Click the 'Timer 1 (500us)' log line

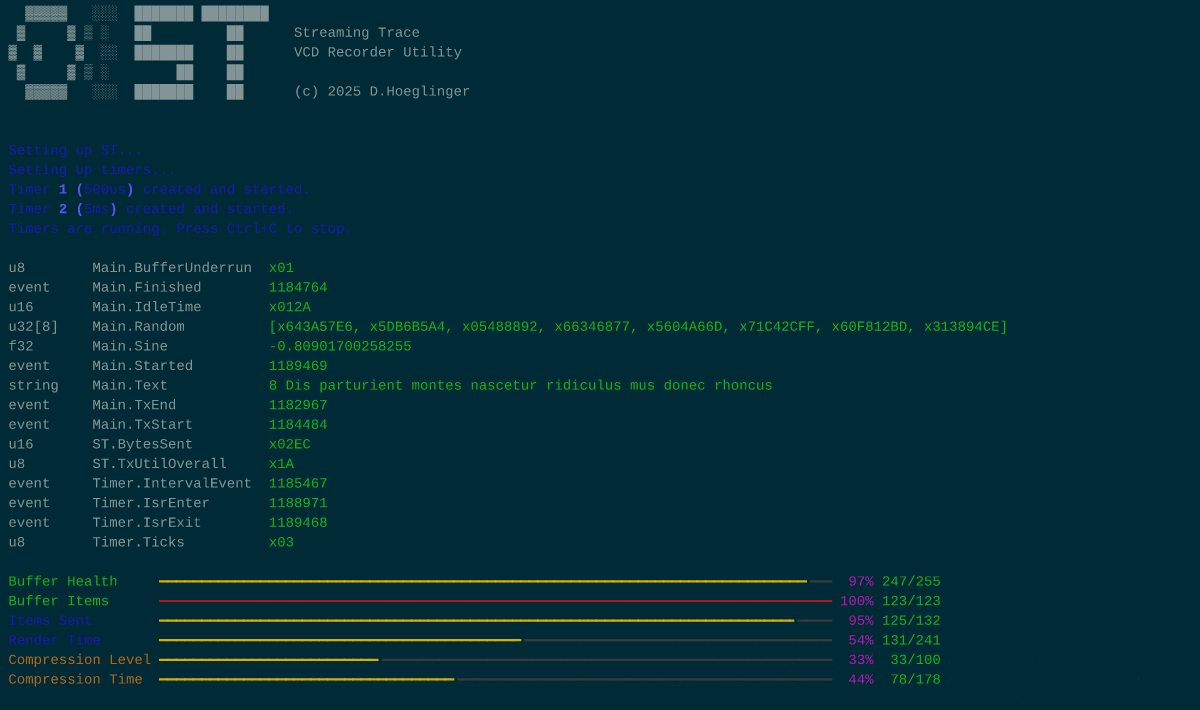[x=160, y=190]
